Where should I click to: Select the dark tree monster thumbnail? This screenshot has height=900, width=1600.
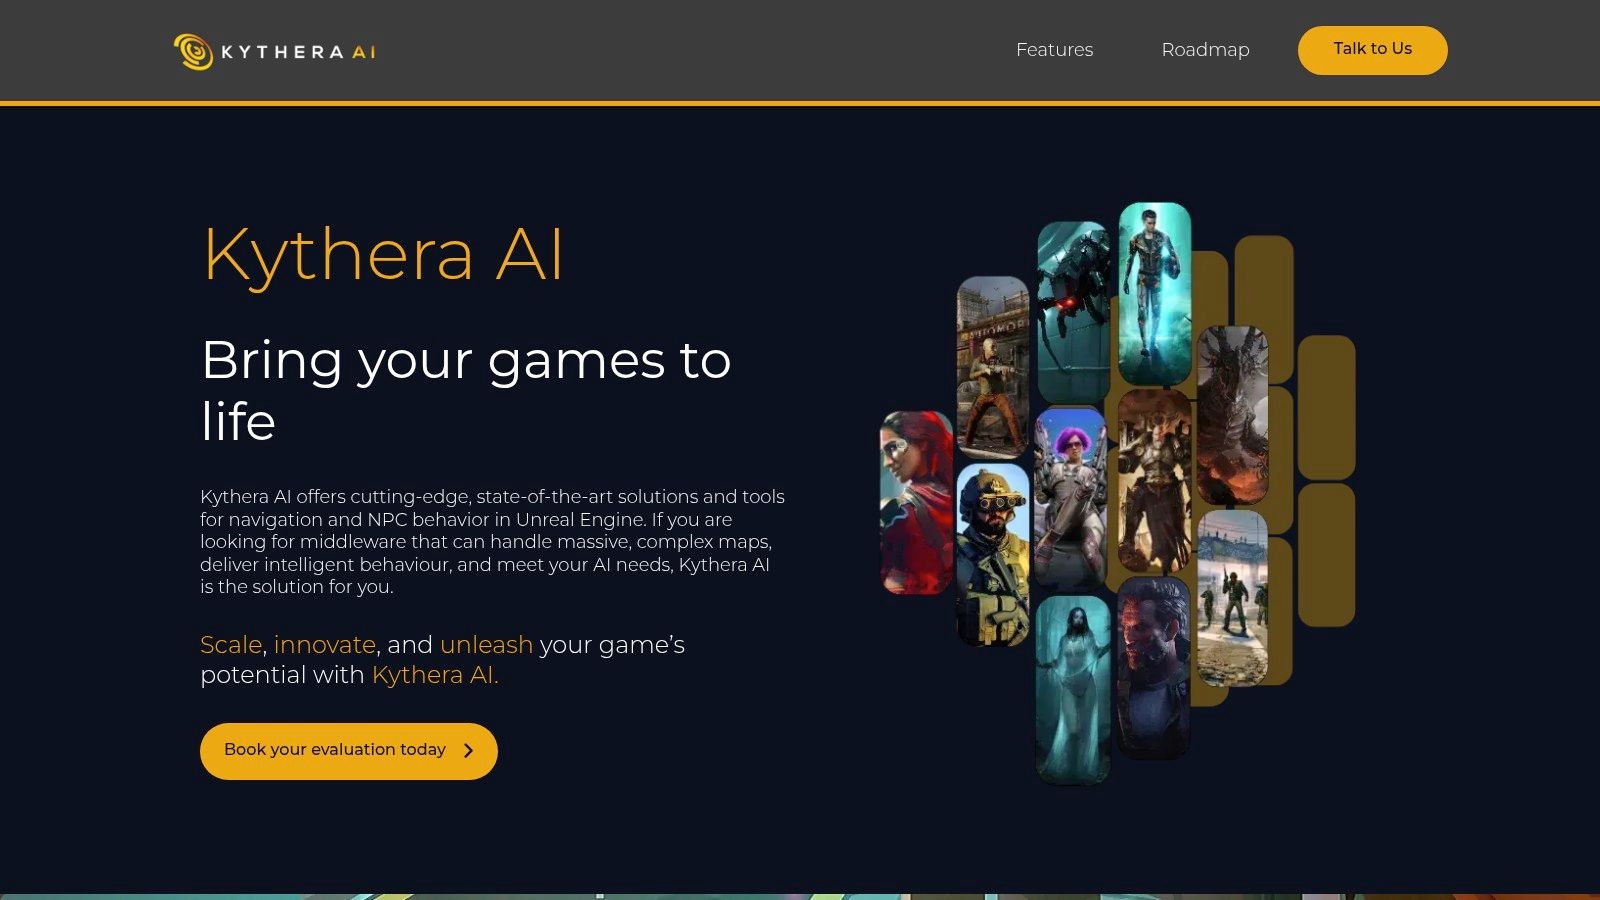tap(1232, 415)
